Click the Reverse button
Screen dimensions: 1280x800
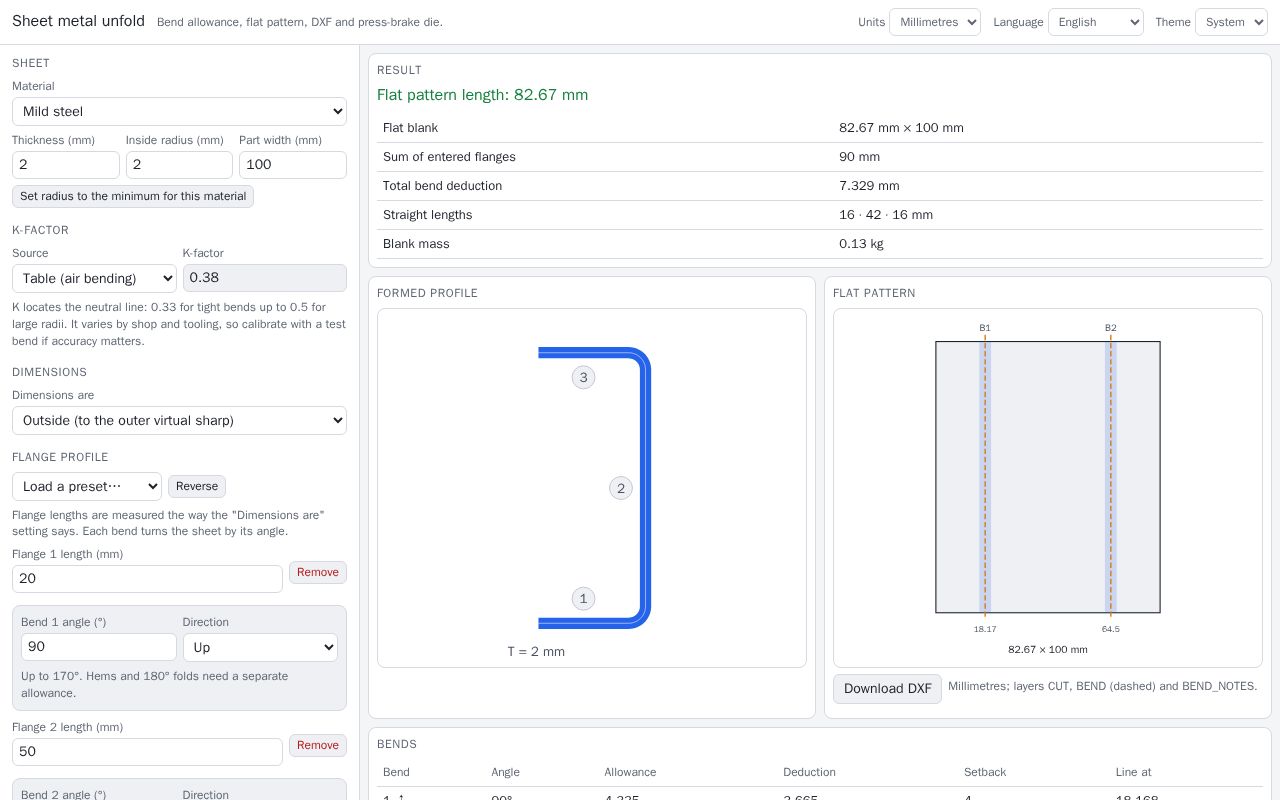point(197,486)
